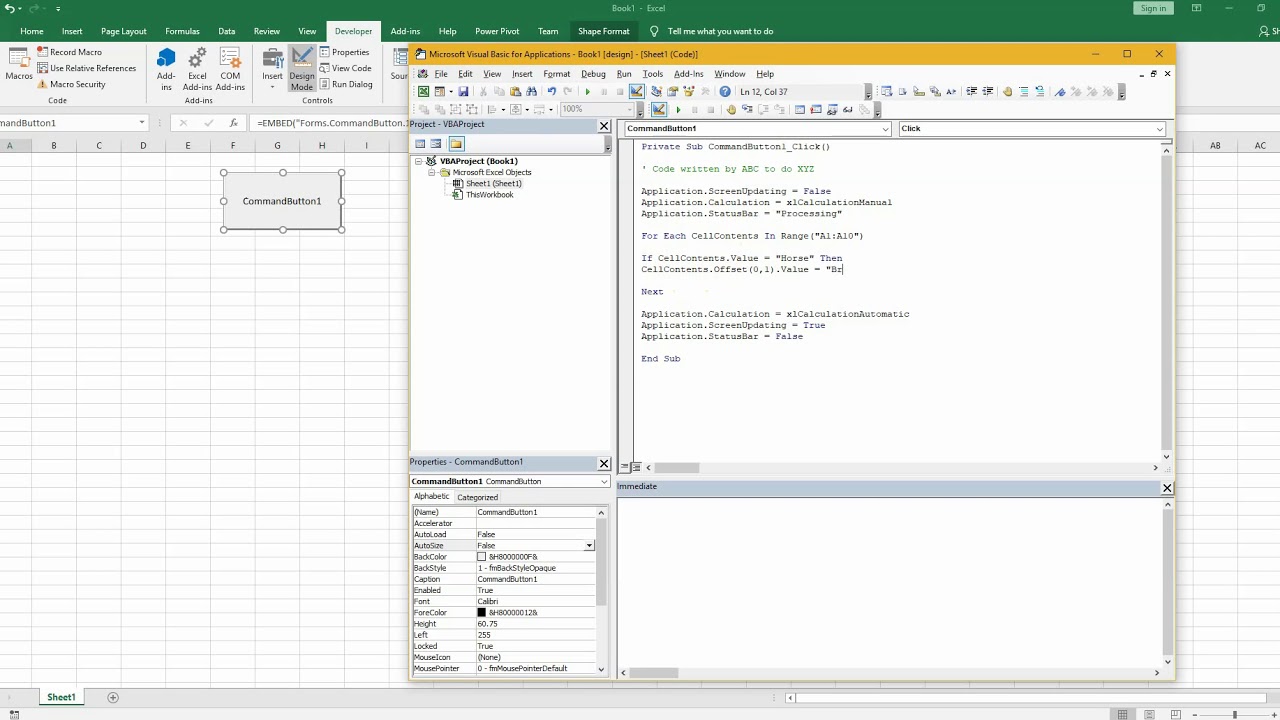Screen dimensions: 1280x720
Task: Open the Debug menu in VBA editor
Action: 593,74
